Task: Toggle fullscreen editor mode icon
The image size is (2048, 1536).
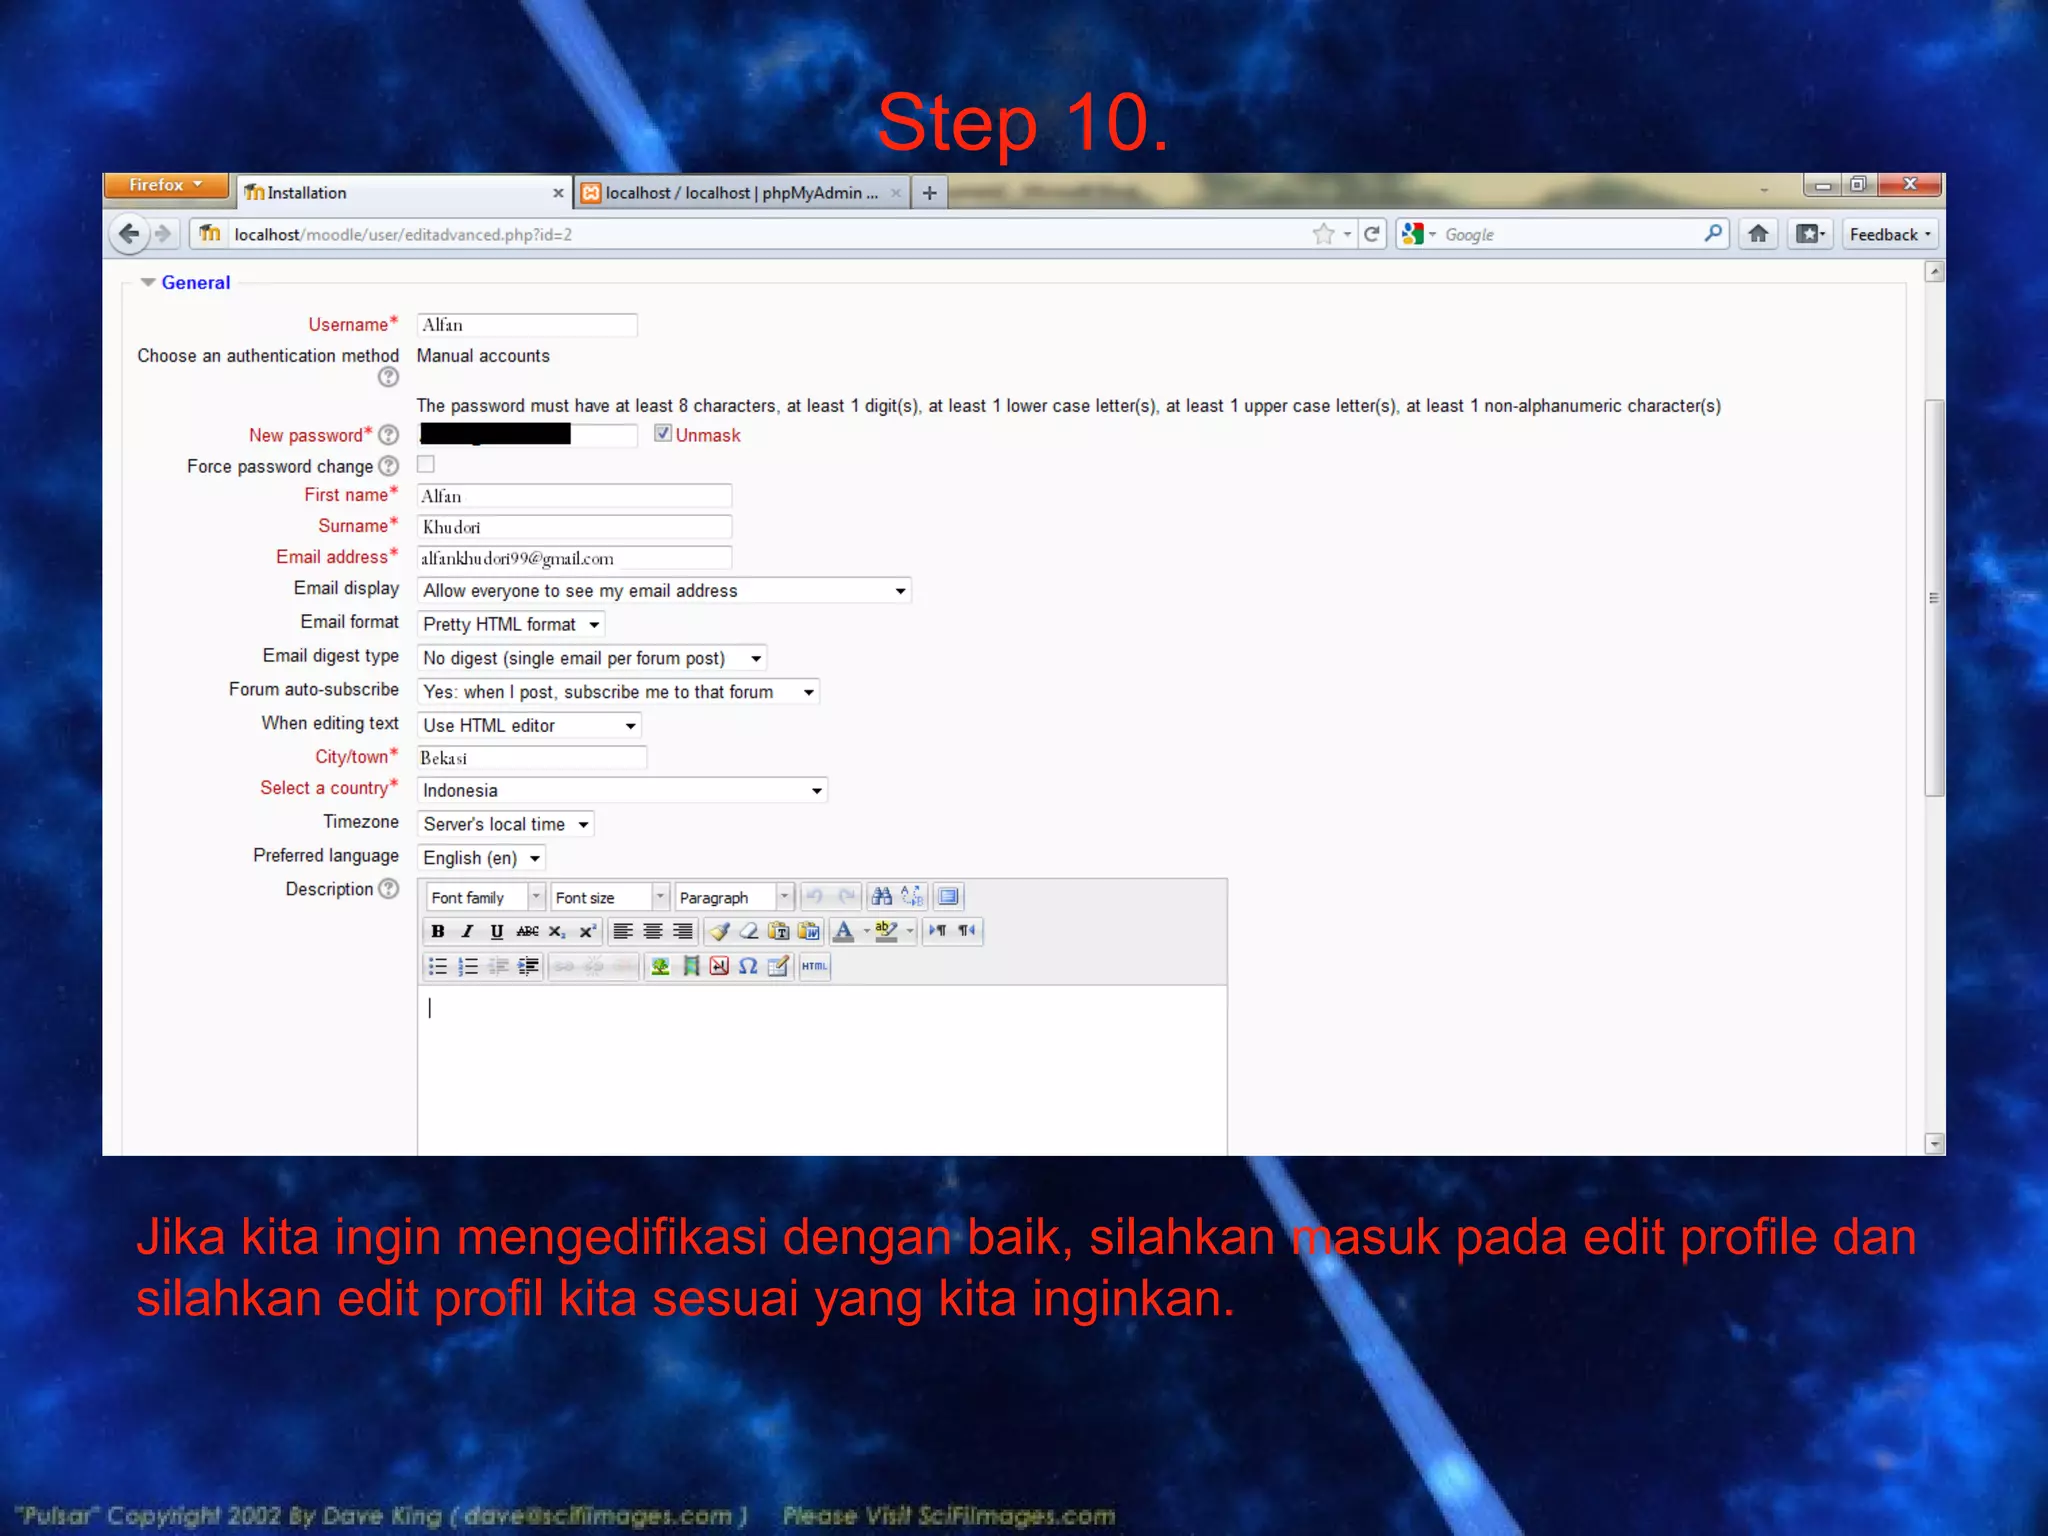Action: [948, 896]
